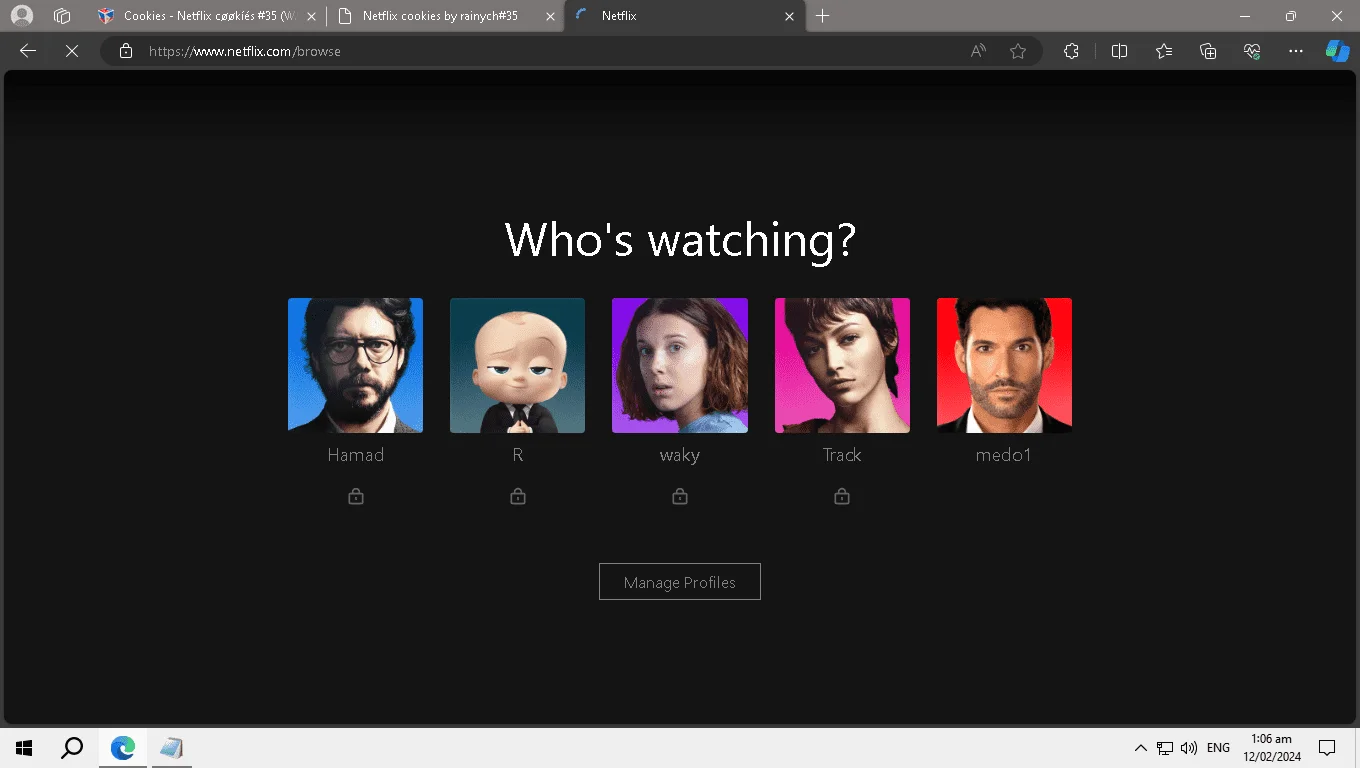
Task: Select the Hamad profile avatar
Action: pos(355,365)
